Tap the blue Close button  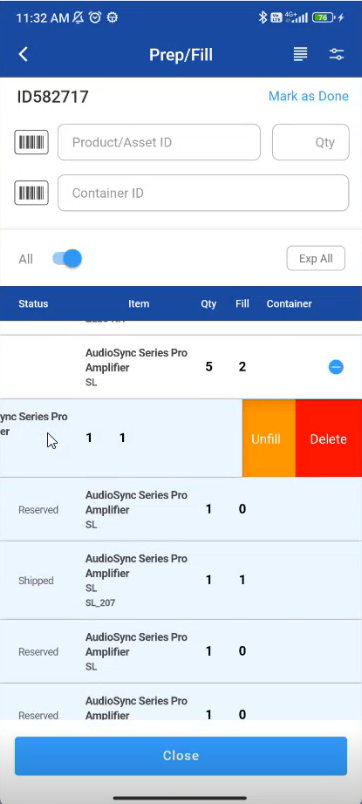point(181,756)
